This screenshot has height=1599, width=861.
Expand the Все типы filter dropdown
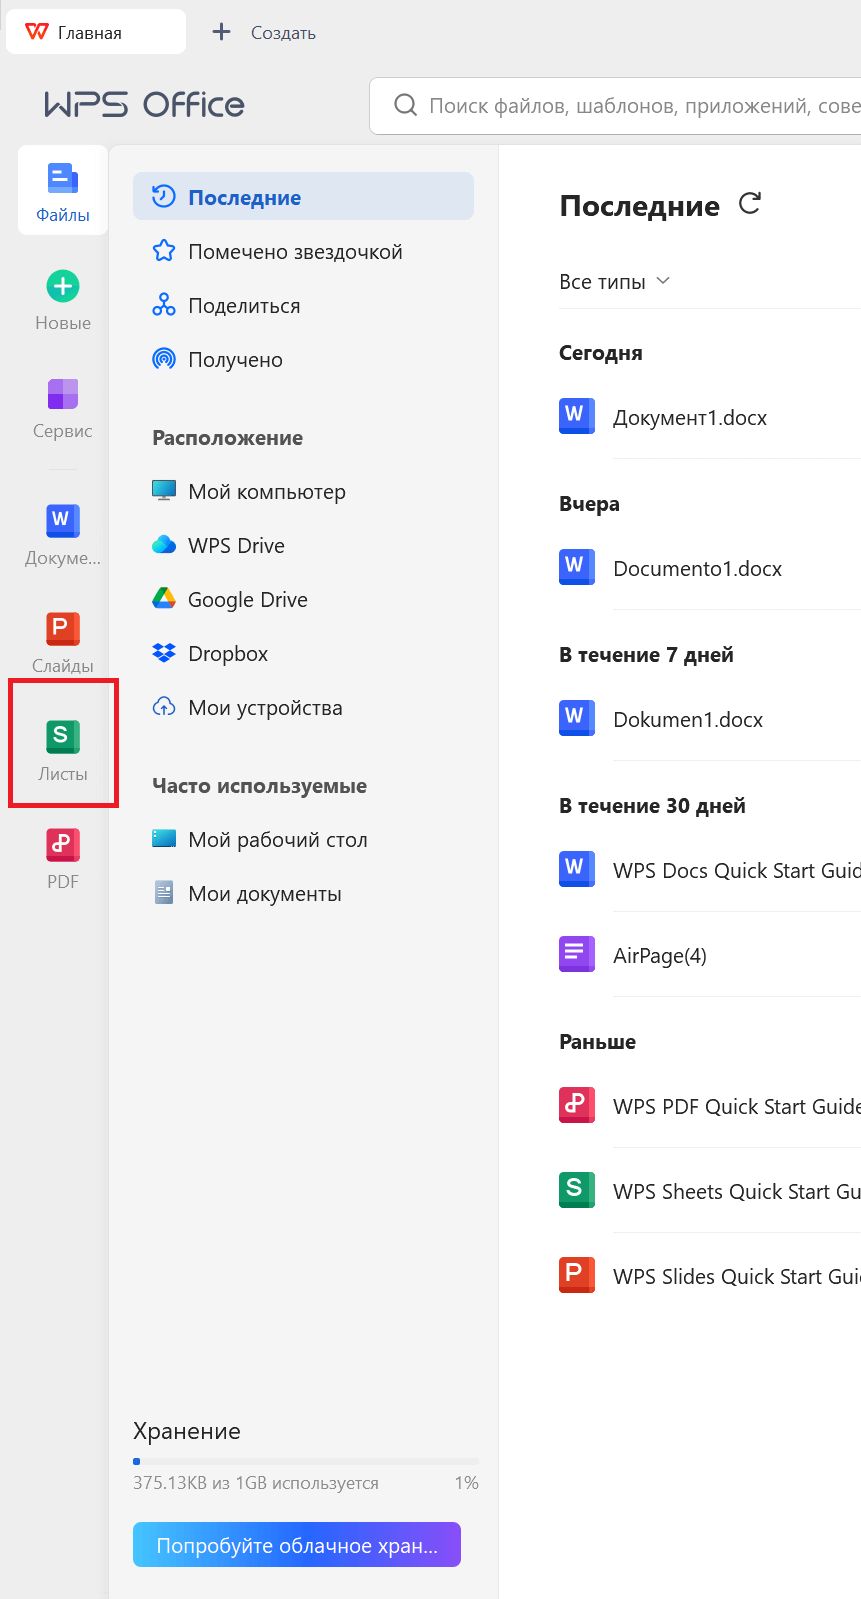614,282
